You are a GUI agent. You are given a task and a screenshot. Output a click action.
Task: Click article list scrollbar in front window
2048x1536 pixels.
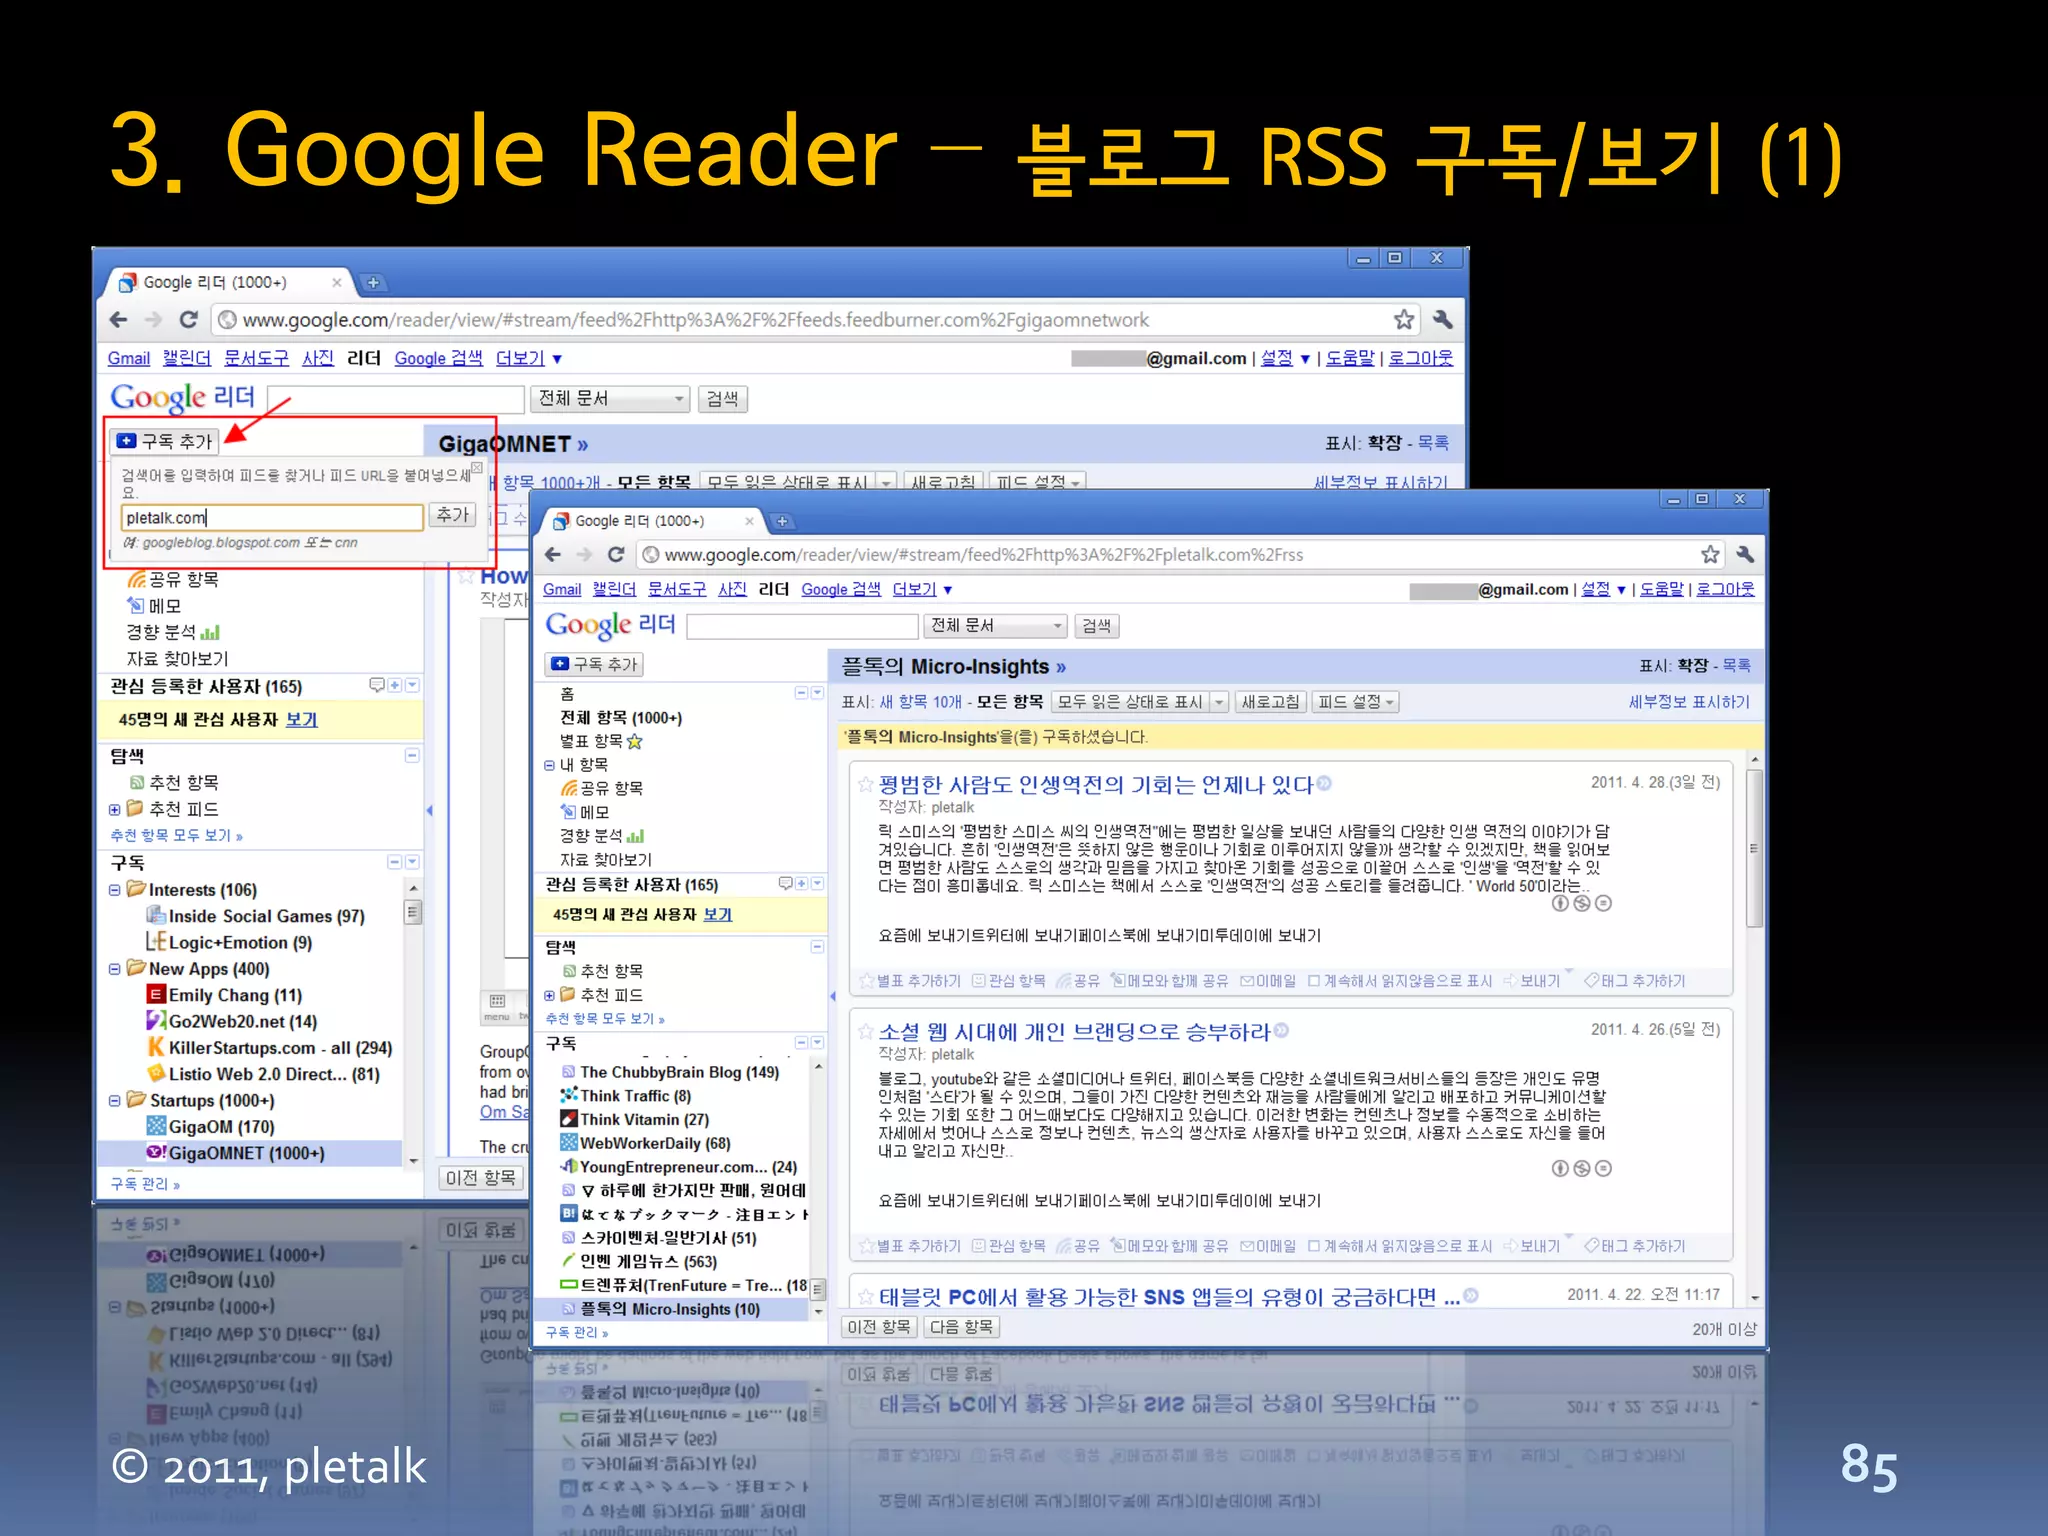1754,848
